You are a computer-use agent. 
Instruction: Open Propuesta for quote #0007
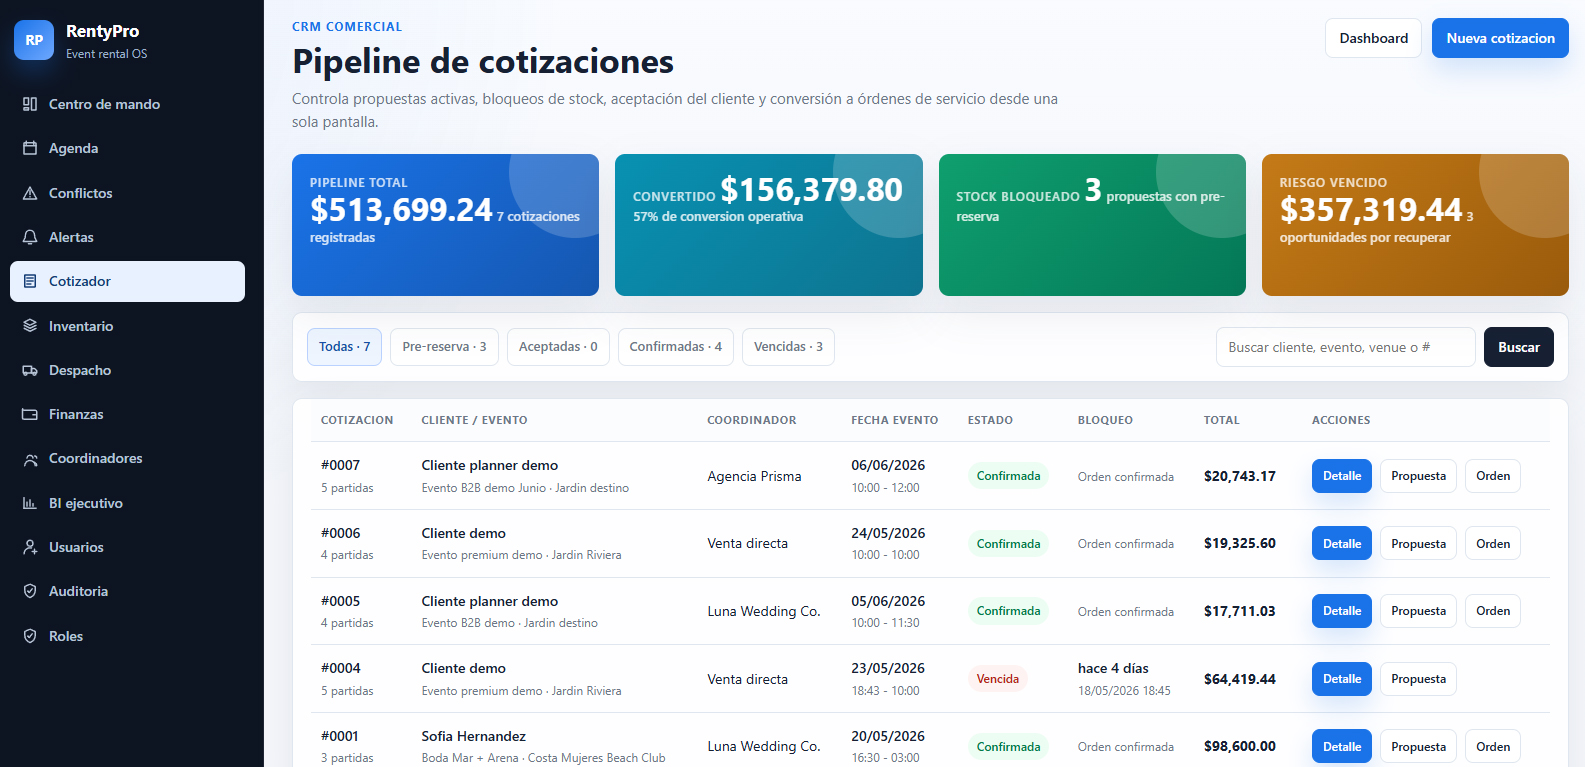tap(1418, 476)
